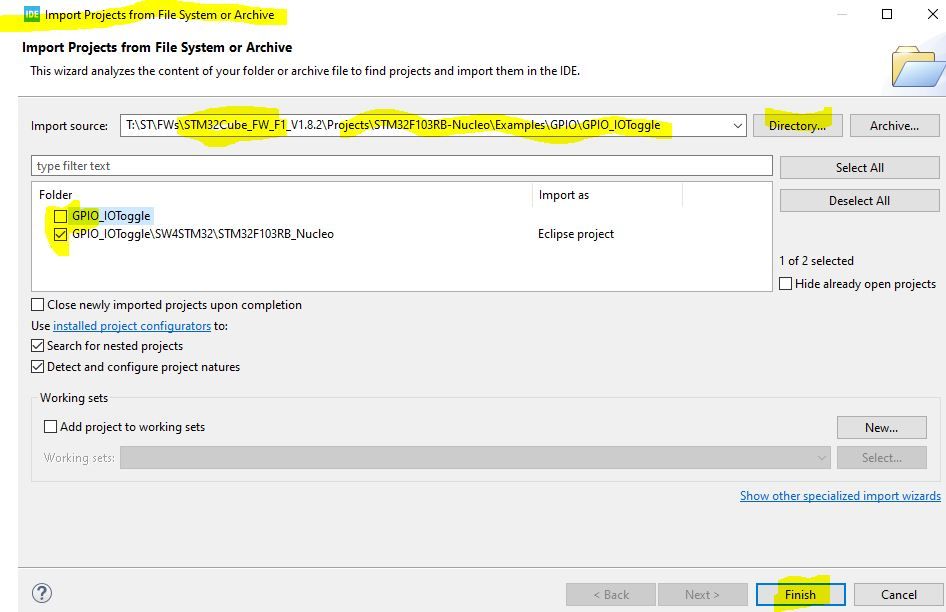Expand the Import source dropdown arrow
The width and height of the screenshot is (946, 612).
[x=737, y=126]
